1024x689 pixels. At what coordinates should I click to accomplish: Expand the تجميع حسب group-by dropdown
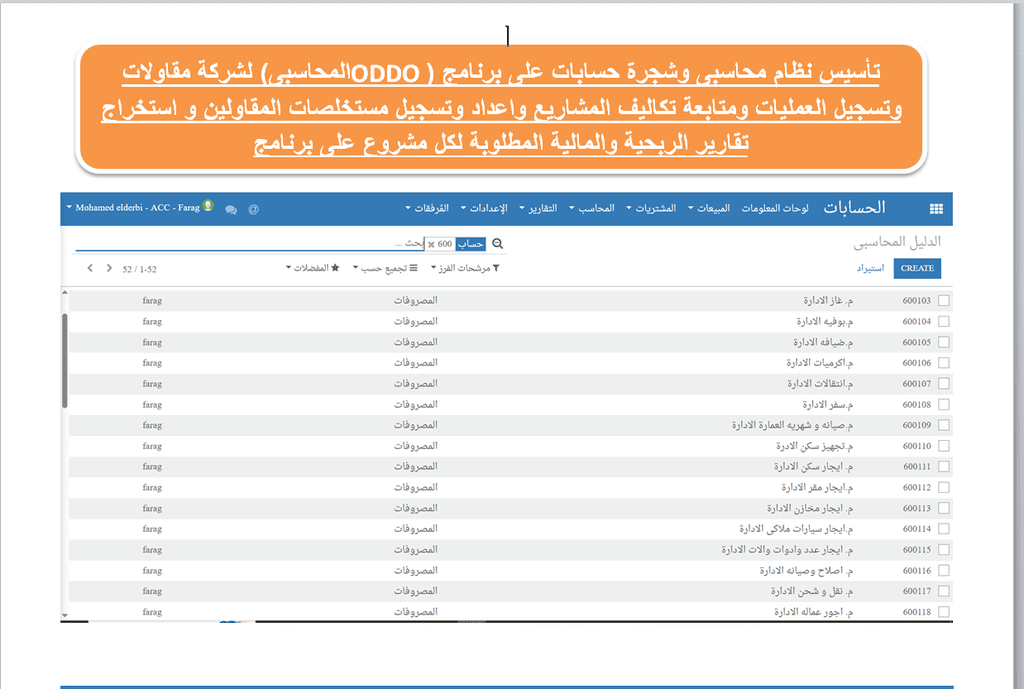tap(385, 268)
